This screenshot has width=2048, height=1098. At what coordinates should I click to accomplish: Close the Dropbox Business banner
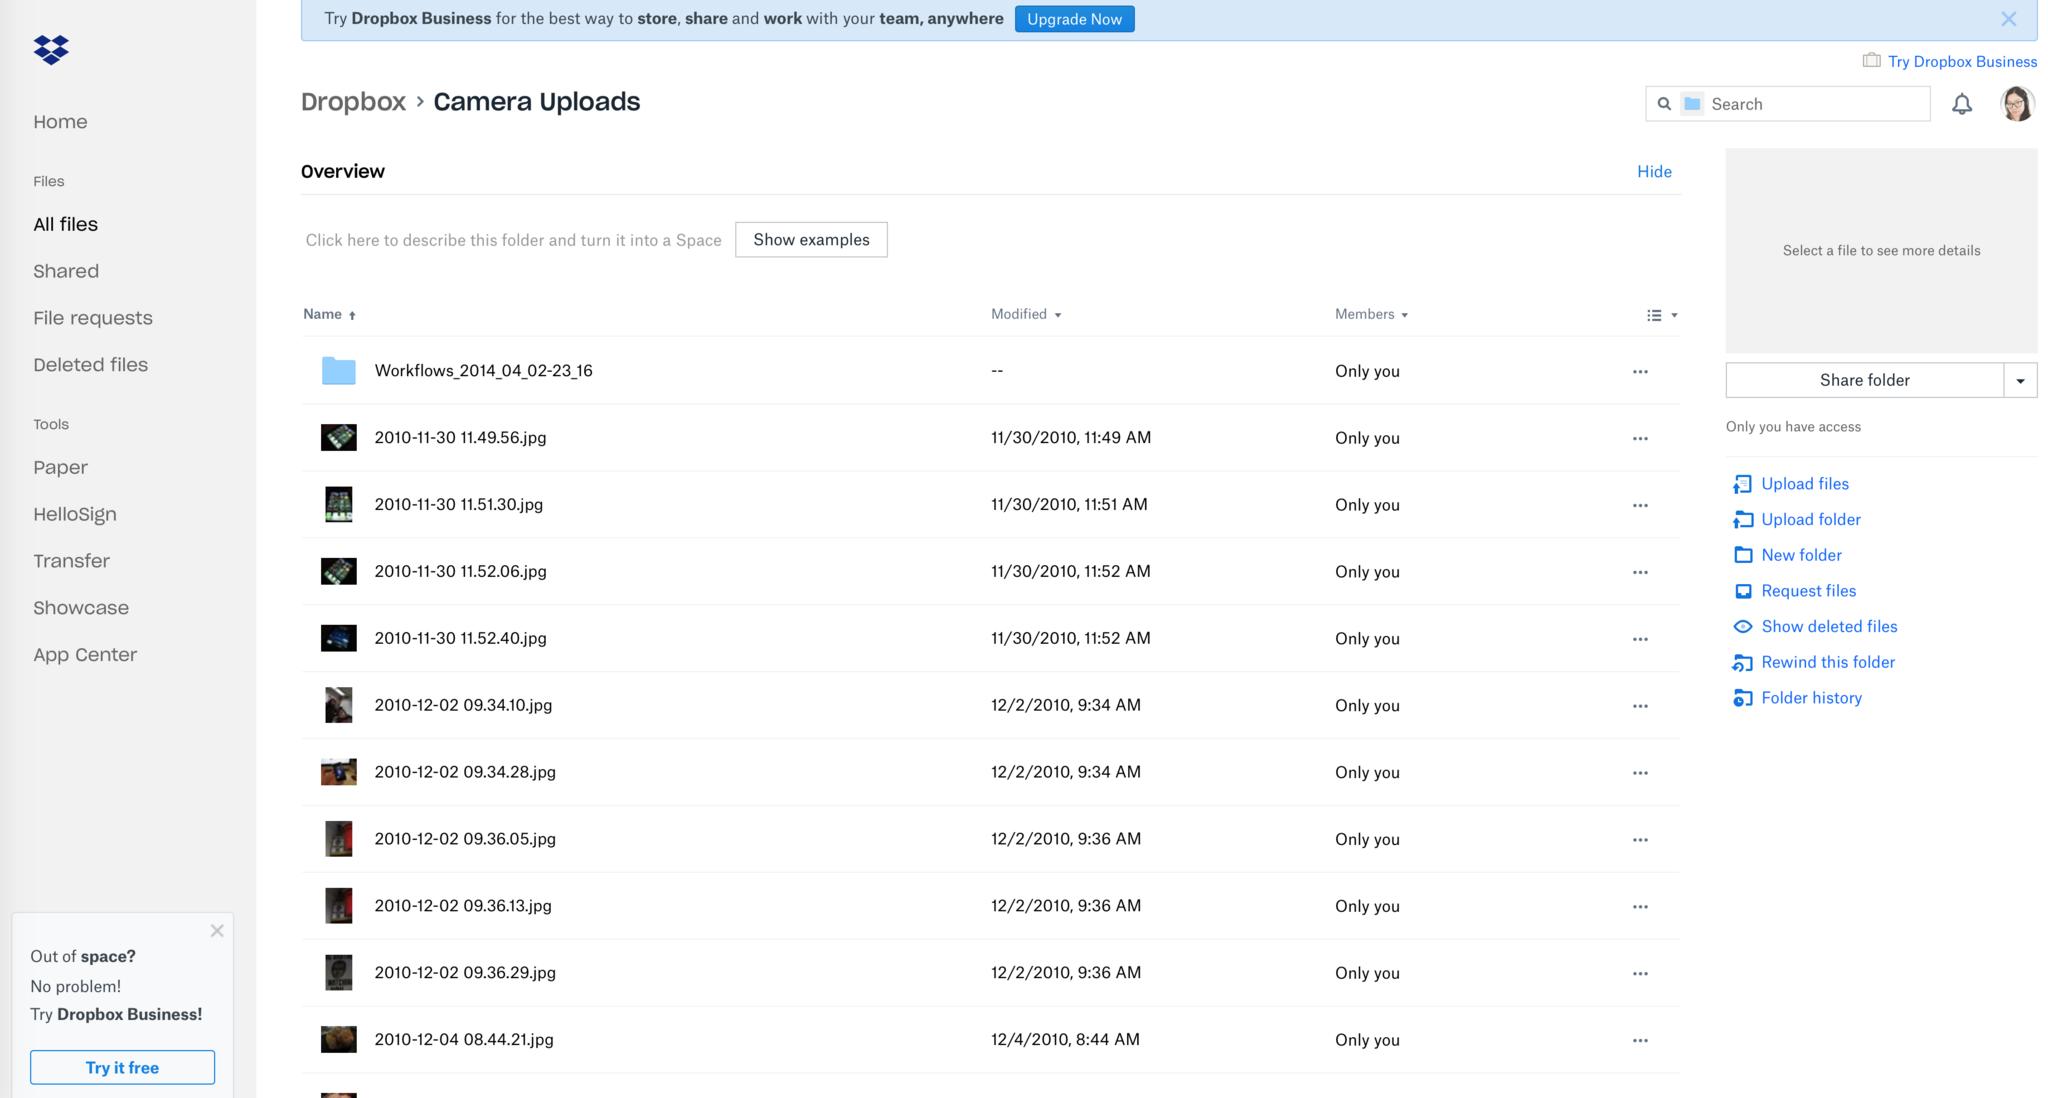coord(2008,19)
